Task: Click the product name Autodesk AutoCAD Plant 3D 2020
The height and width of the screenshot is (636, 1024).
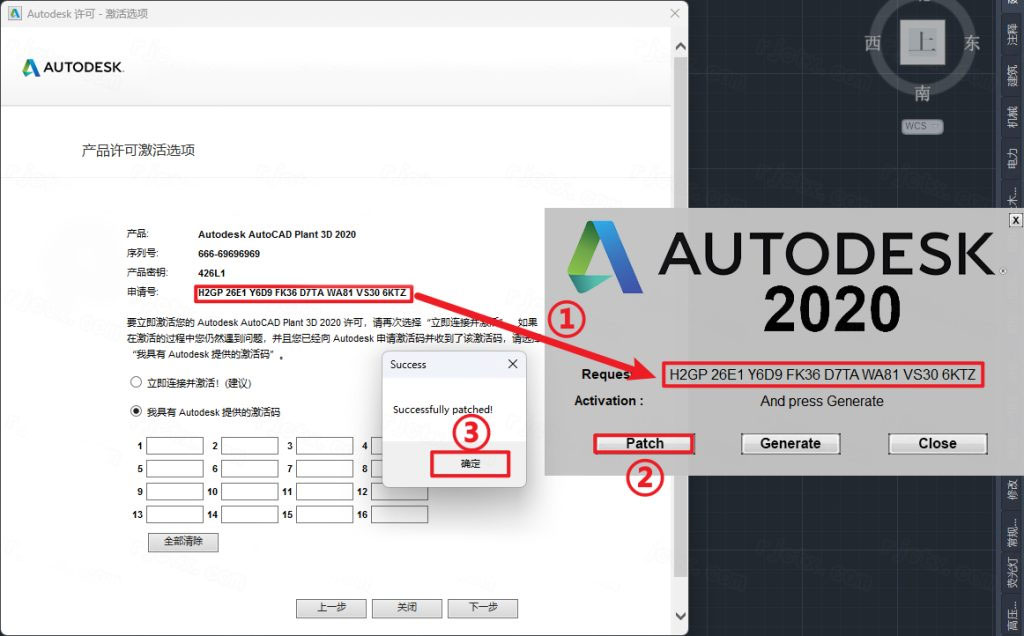Action: point(277,234)
